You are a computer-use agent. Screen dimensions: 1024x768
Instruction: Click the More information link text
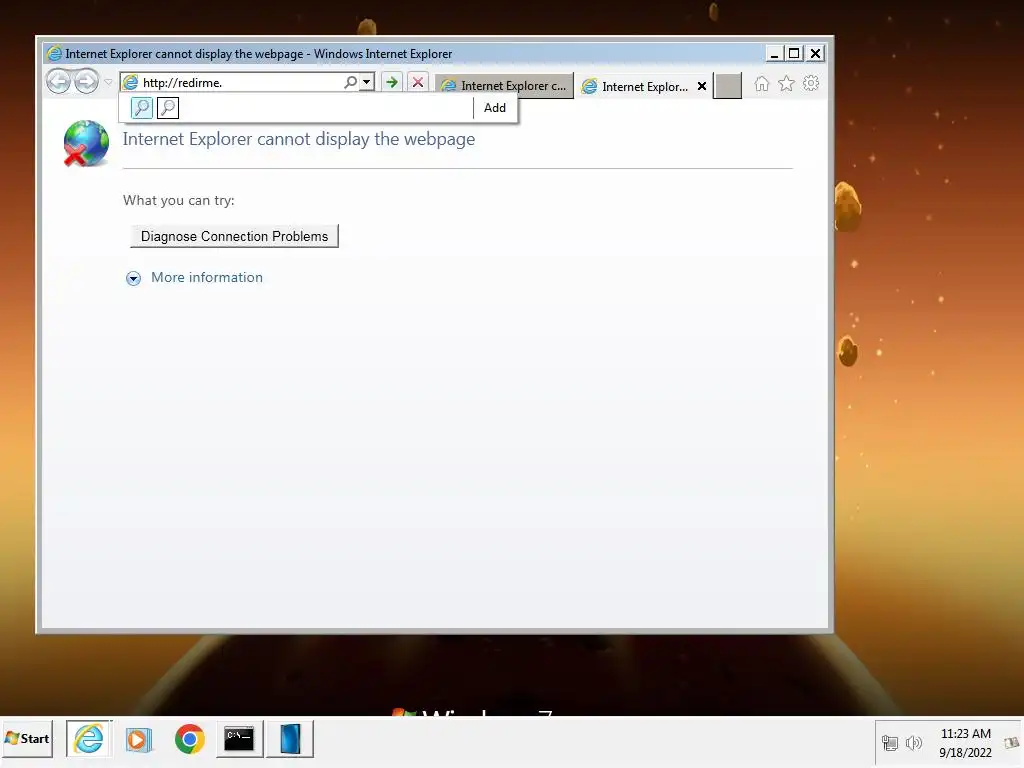coord(207,278)
